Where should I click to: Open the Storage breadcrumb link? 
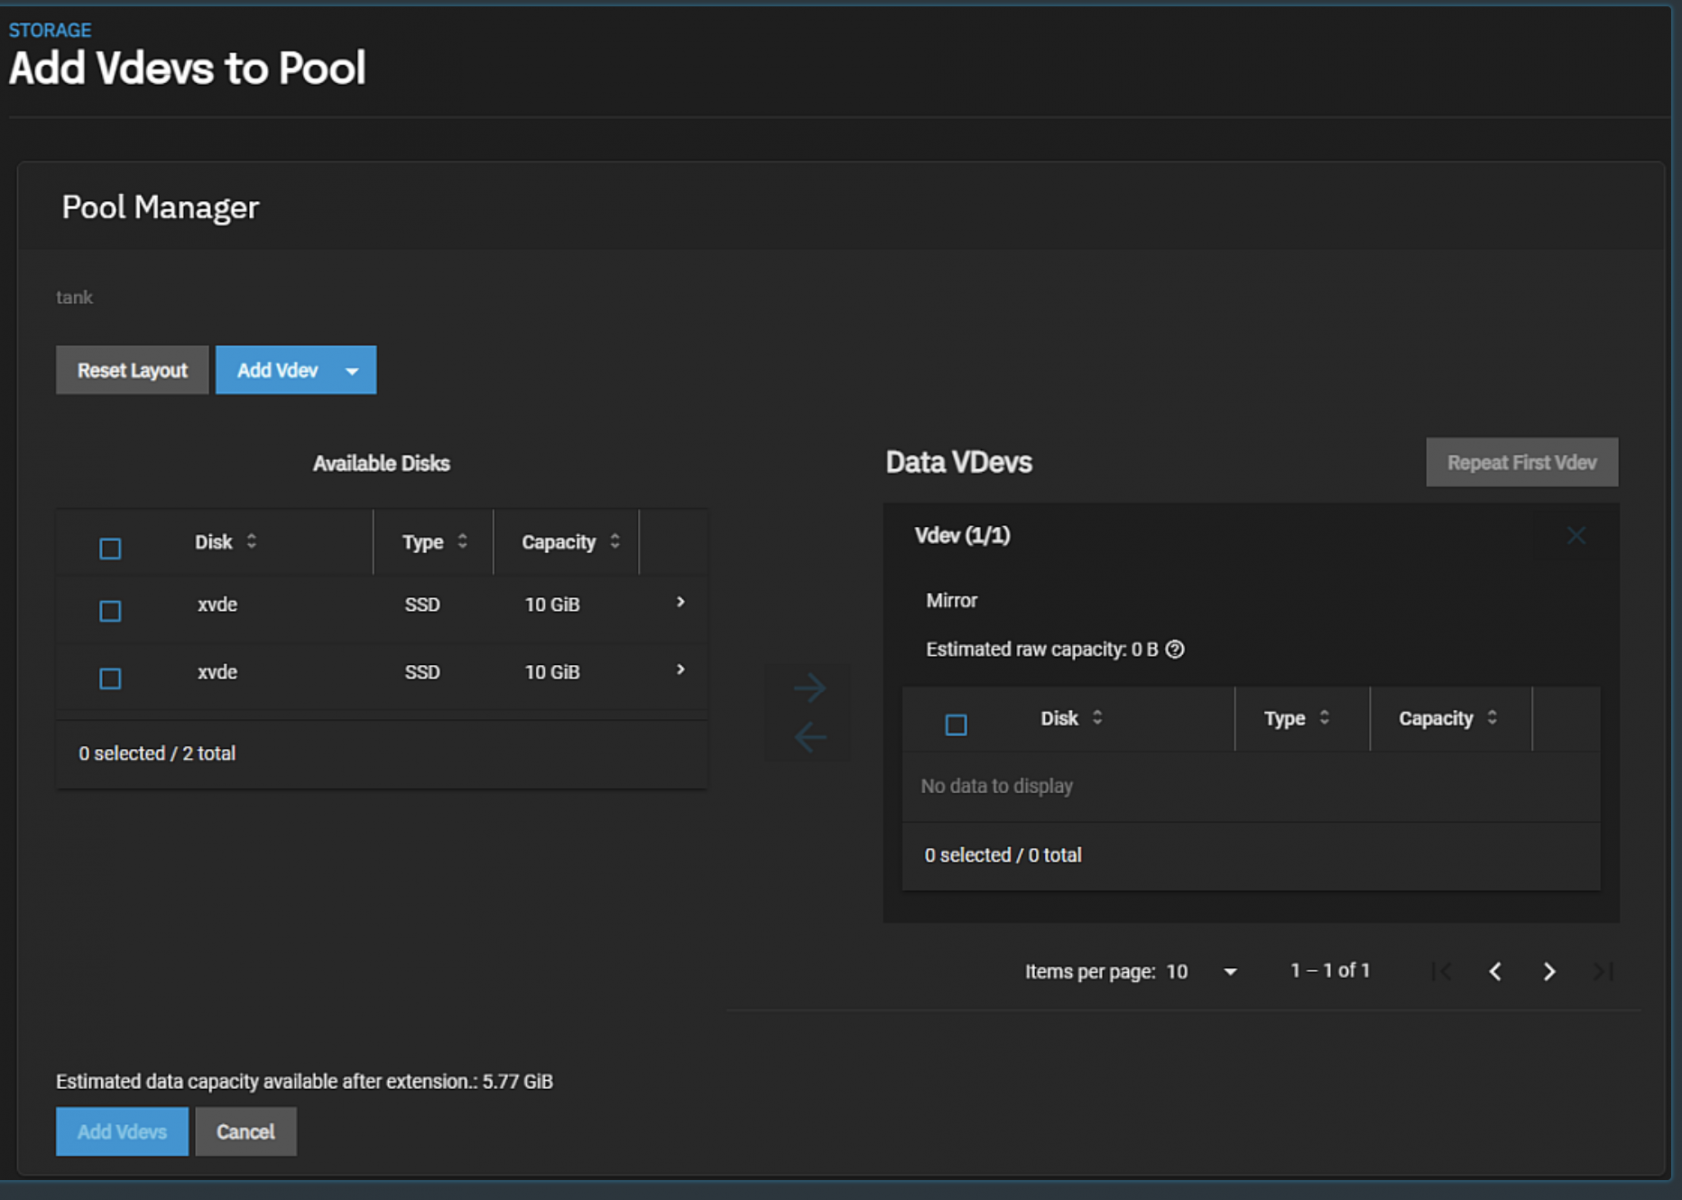(x=50, y=30)
